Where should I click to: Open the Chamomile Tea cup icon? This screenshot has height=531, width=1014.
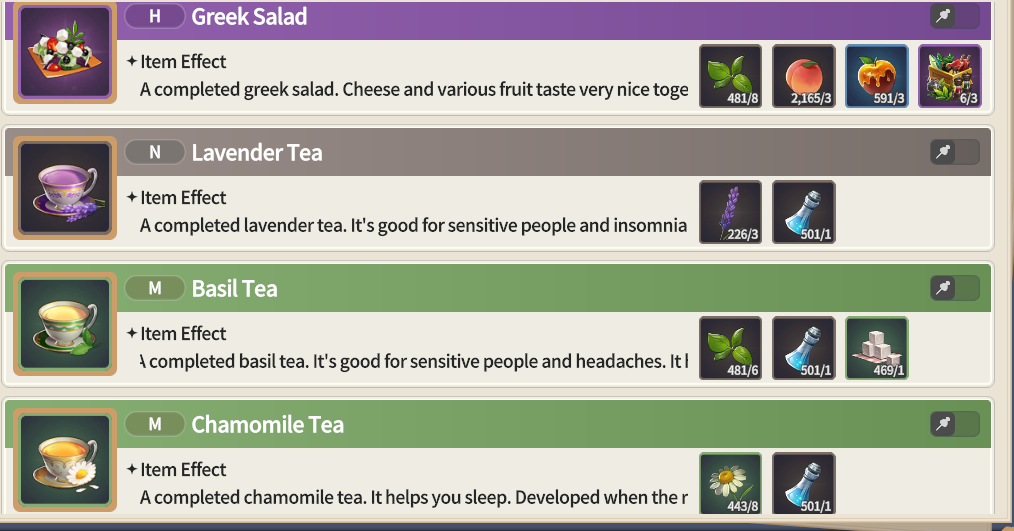tap(65, 460)
